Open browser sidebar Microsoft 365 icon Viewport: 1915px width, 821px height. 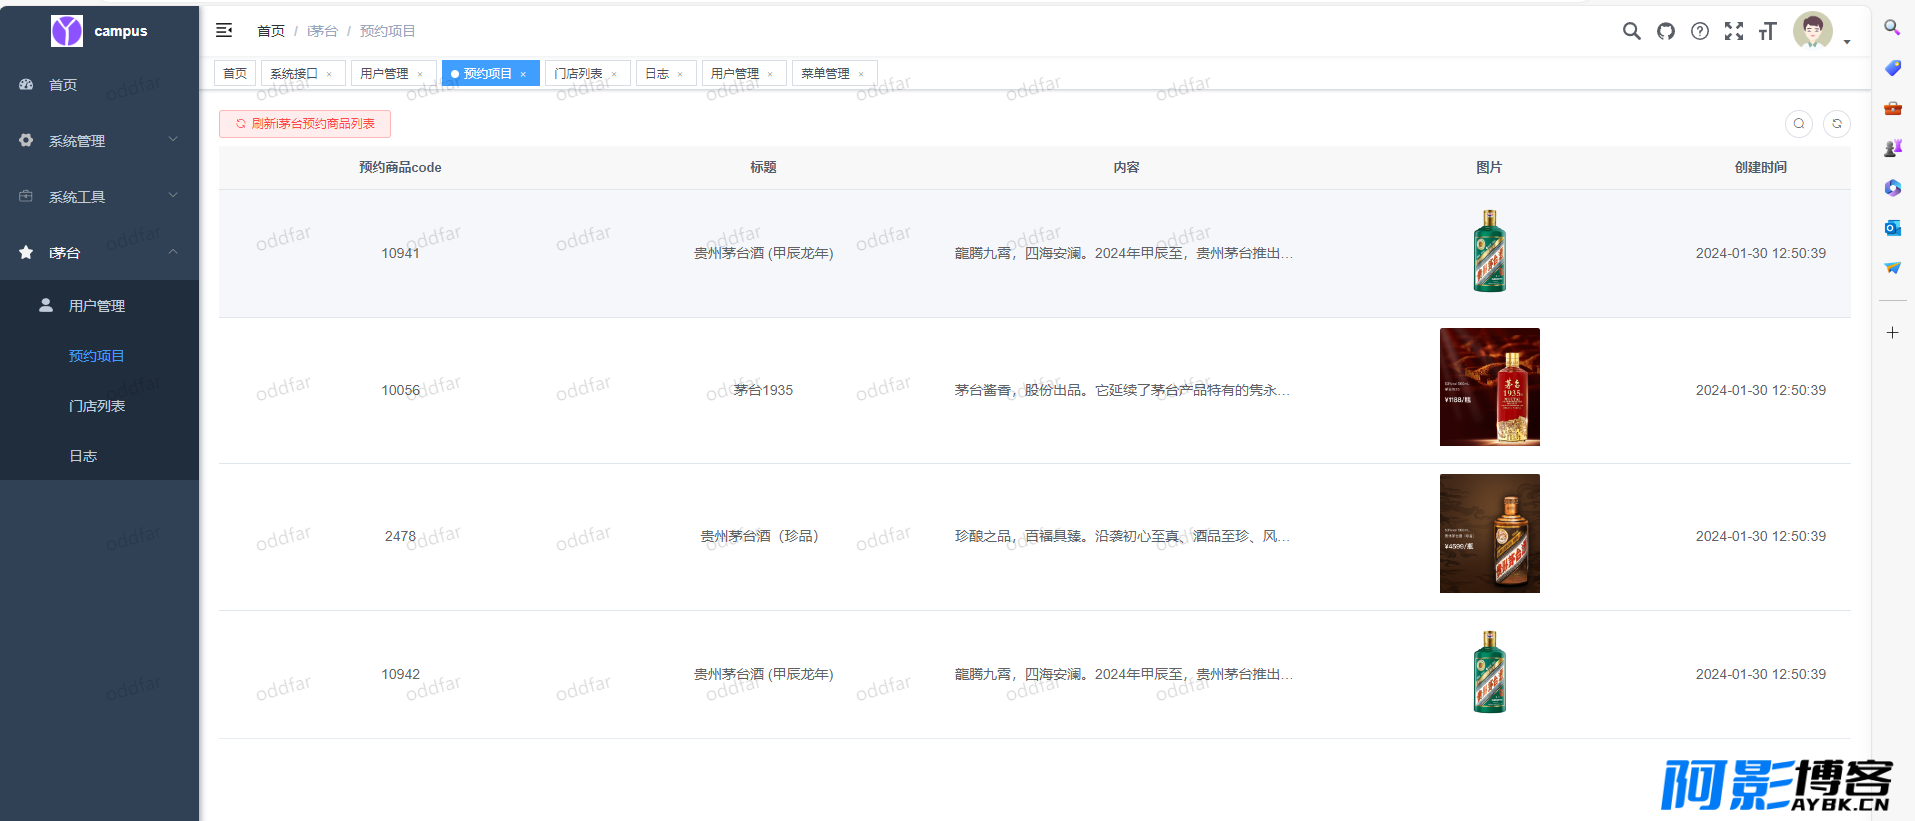[x=1892, y=188]
